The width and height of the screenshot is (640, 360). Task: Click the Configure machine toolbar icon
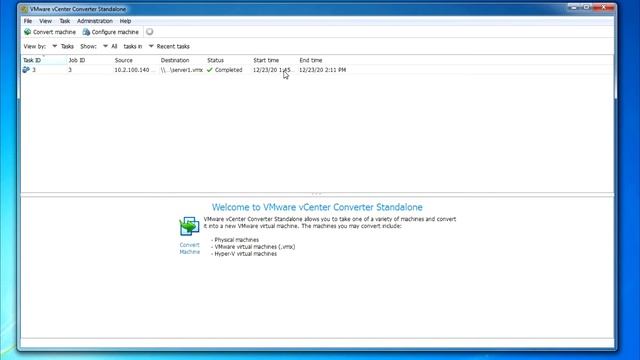[86, 32]
